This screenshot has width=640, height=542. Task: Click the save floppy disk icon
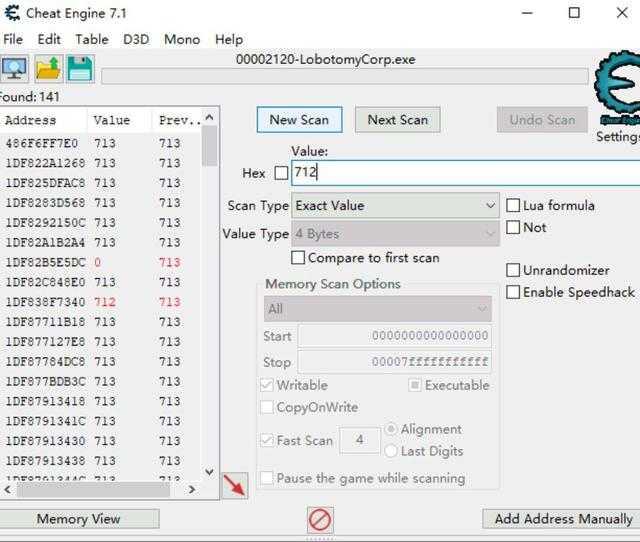point(80,69)
